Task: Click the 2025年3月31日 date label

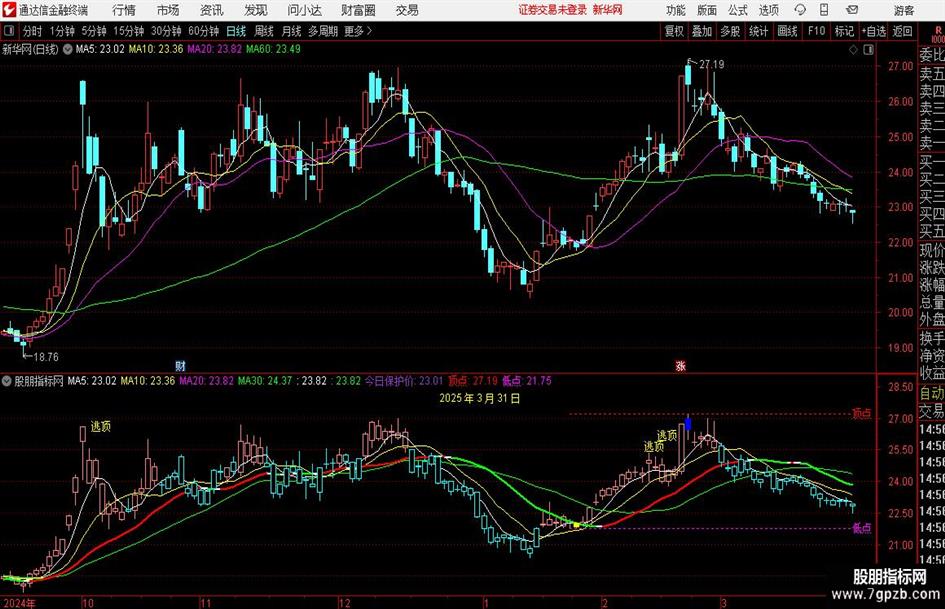Action: point(480,398)
